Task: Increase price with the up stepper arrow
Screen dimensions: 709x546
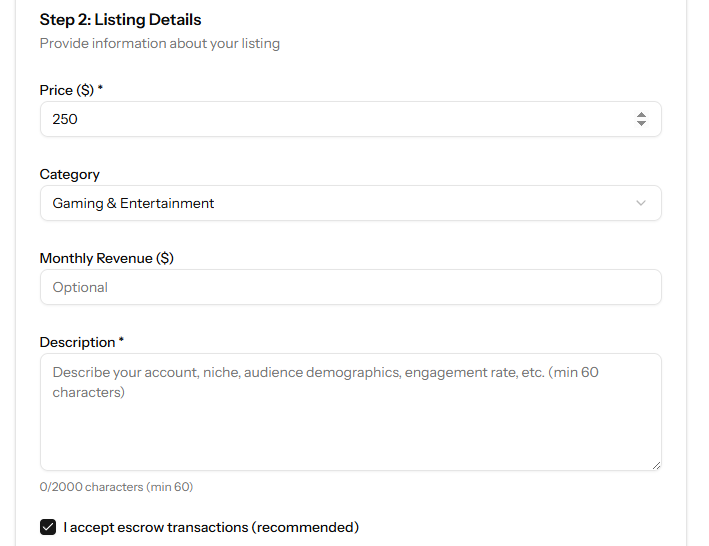Action: tap(641, 115)
